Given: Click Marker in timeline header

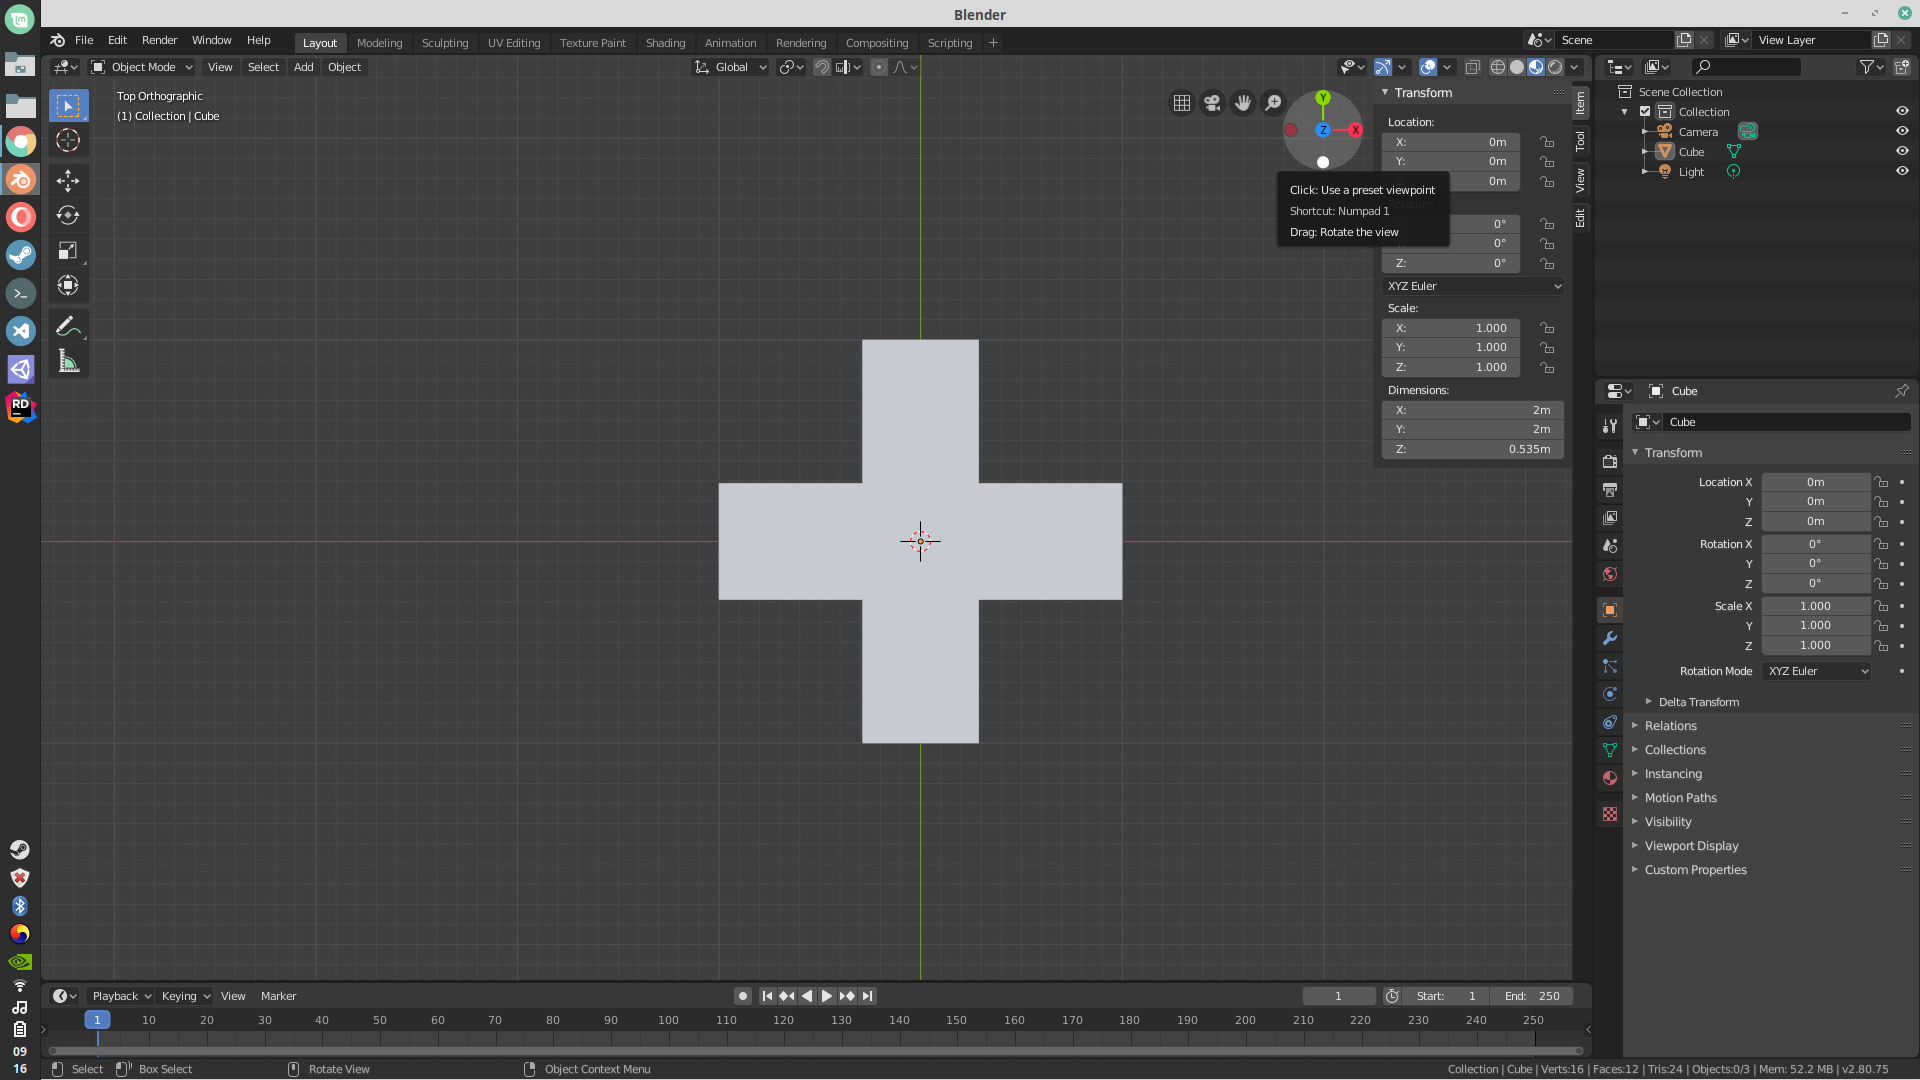Looking at the screenshot, I should pyautogui.click(x=278, y=996).
